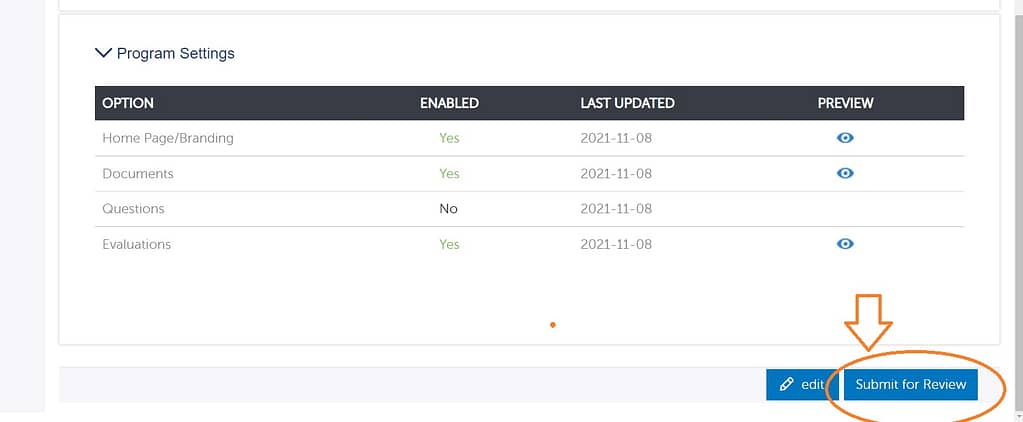
Task: Sort by the OPTION column header
Action: click(128, 103)
